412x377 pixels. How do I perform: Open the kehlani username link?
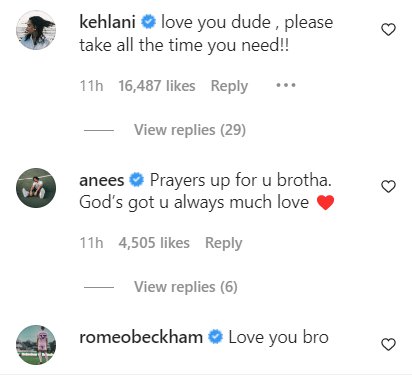point(107,22)
